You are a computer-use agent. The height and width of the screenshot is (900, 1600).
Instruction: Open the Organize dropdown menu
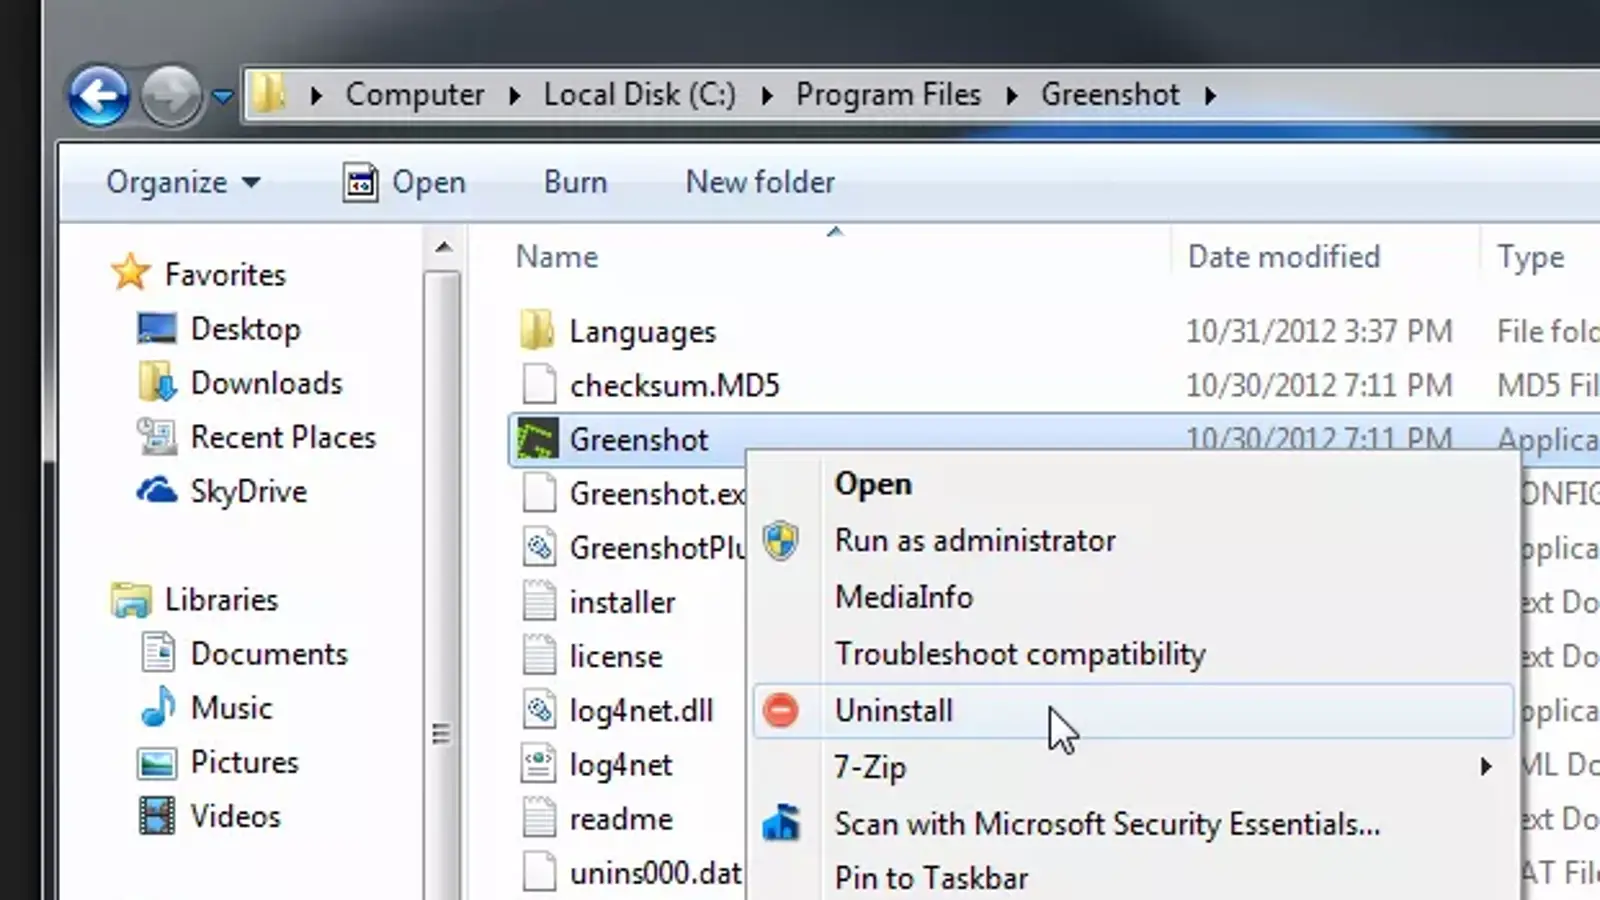tap(182, 183)
